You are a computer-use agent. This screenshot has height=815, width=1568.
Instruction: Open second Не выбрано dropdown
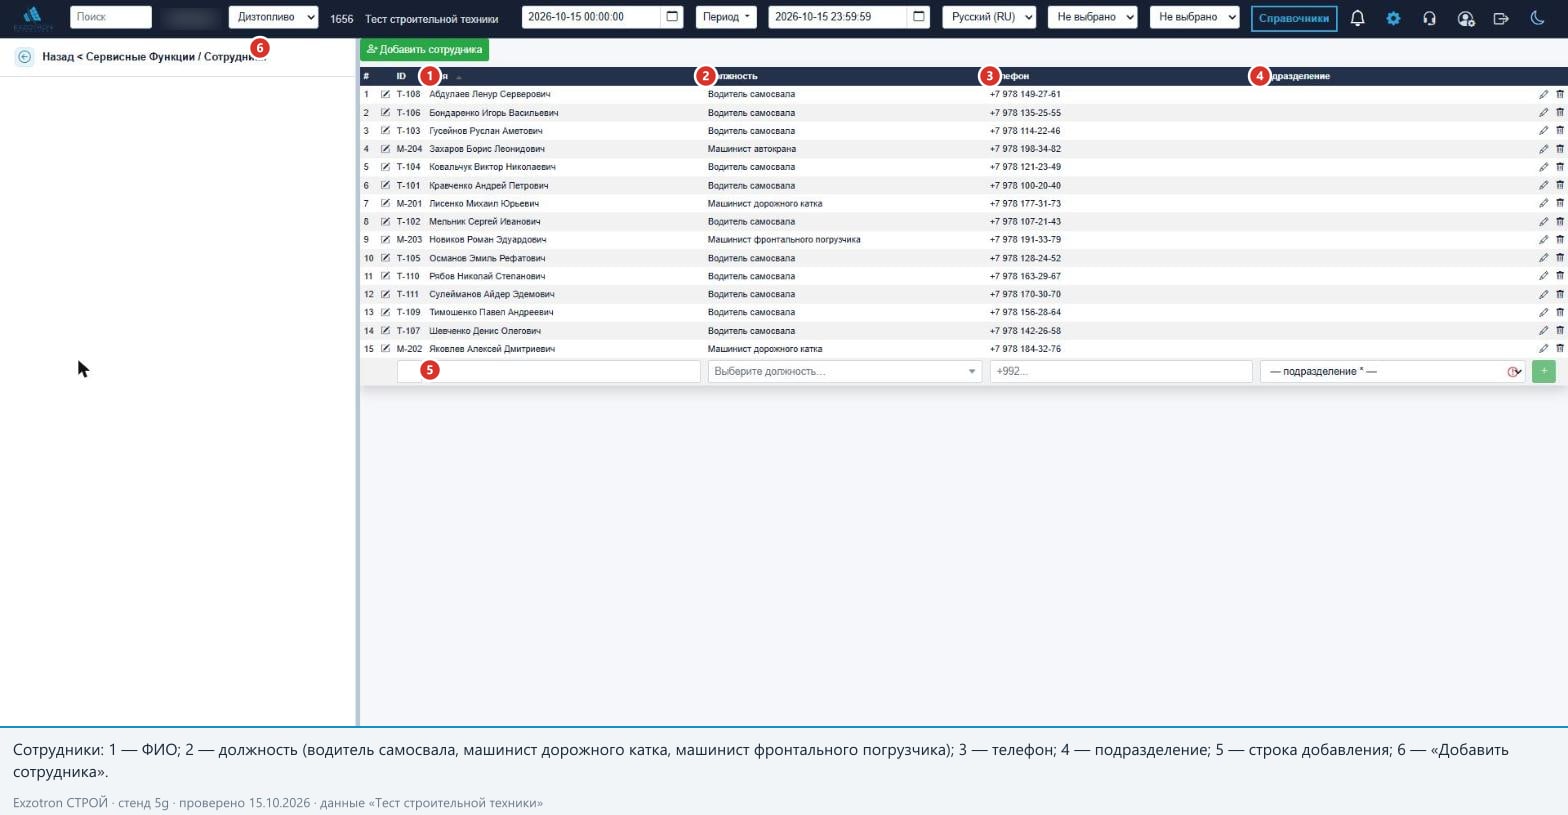1194,17
